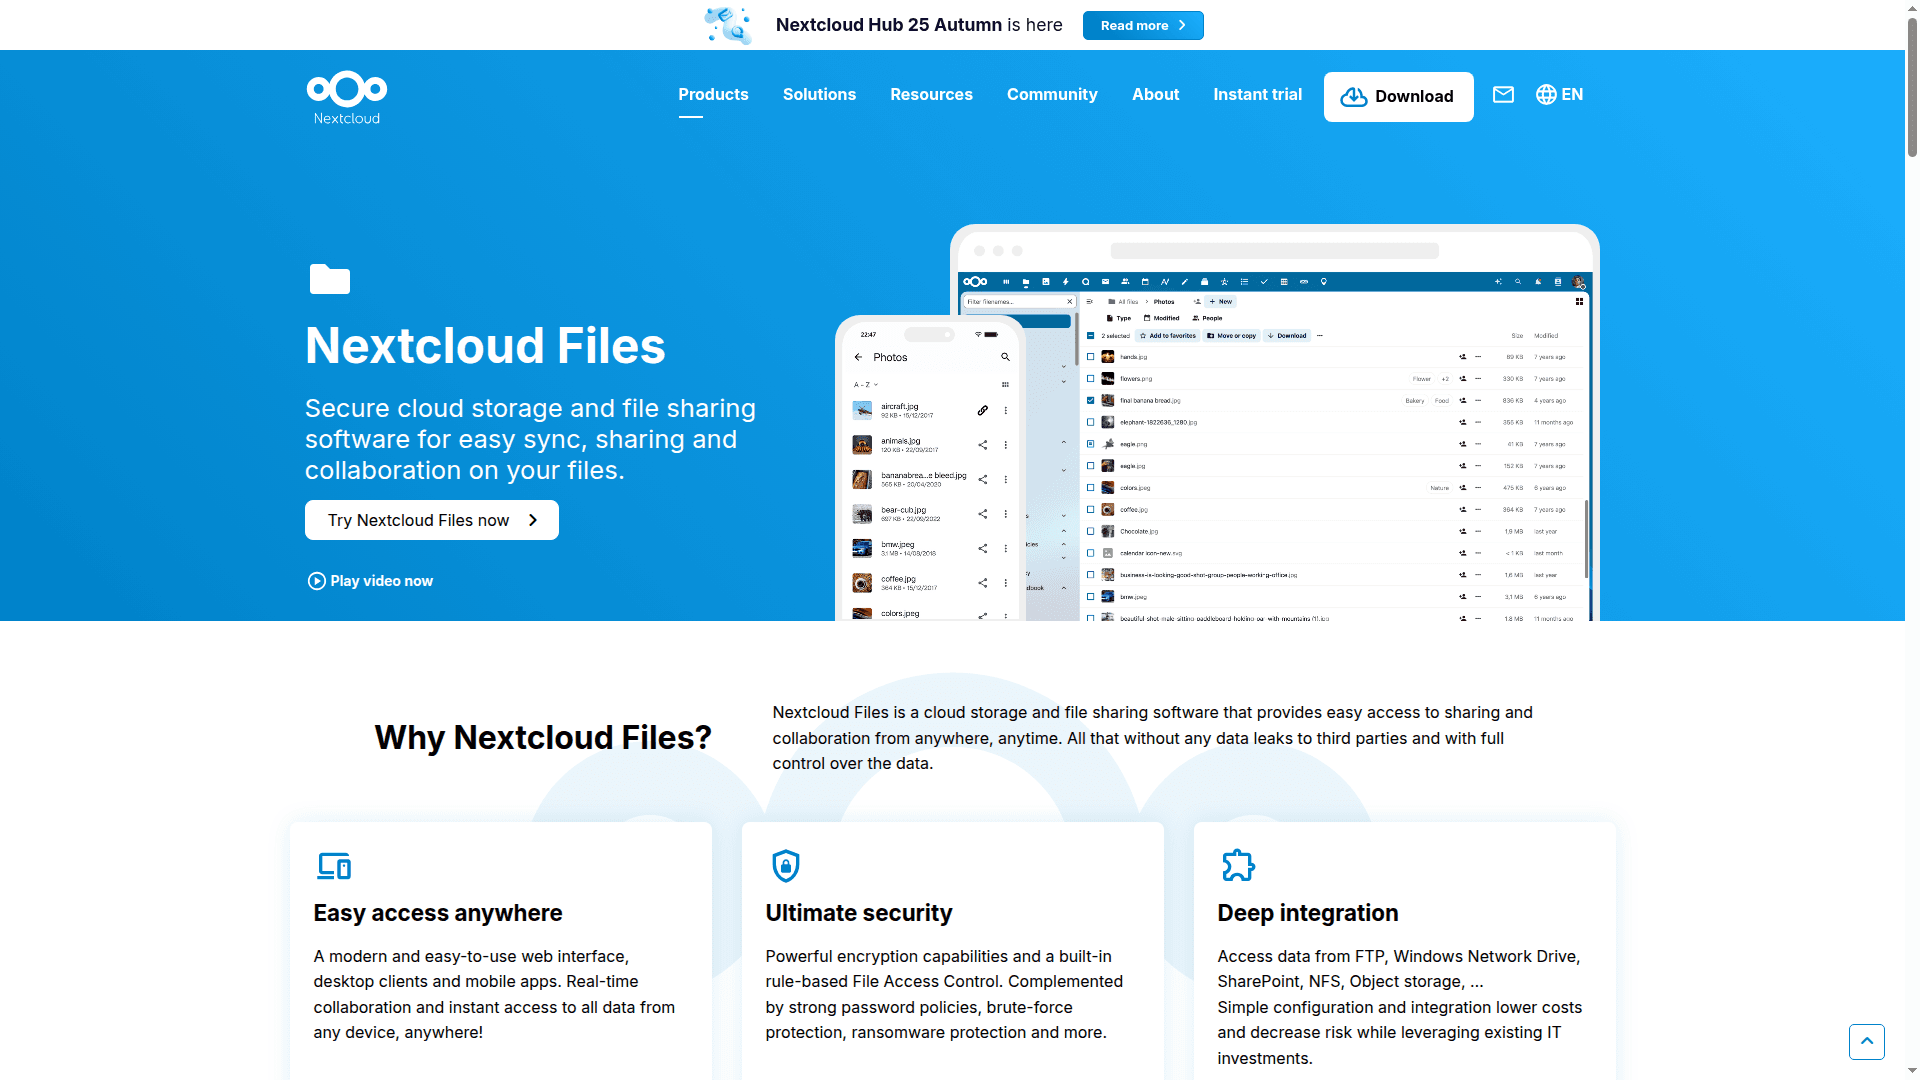Image resolution: width=1920 pixels, height=1080 pixels.
Task: Click the Play video now link
Action: 370,581
